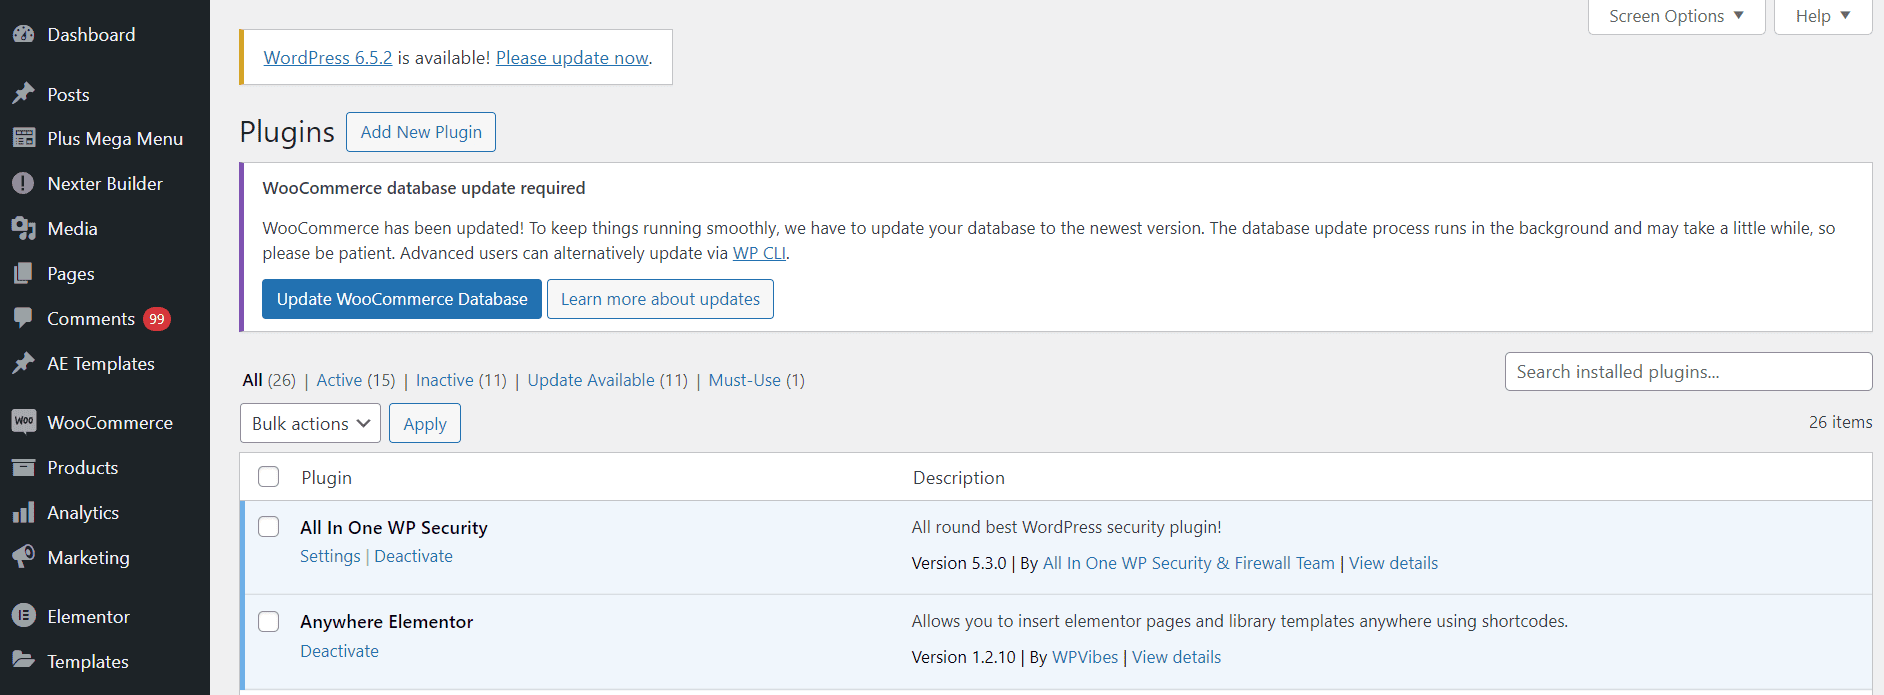Expand the Screen Options panel
Image resolution: width=1884 pixels, height=695 pixels.
tap(1676, 16)
